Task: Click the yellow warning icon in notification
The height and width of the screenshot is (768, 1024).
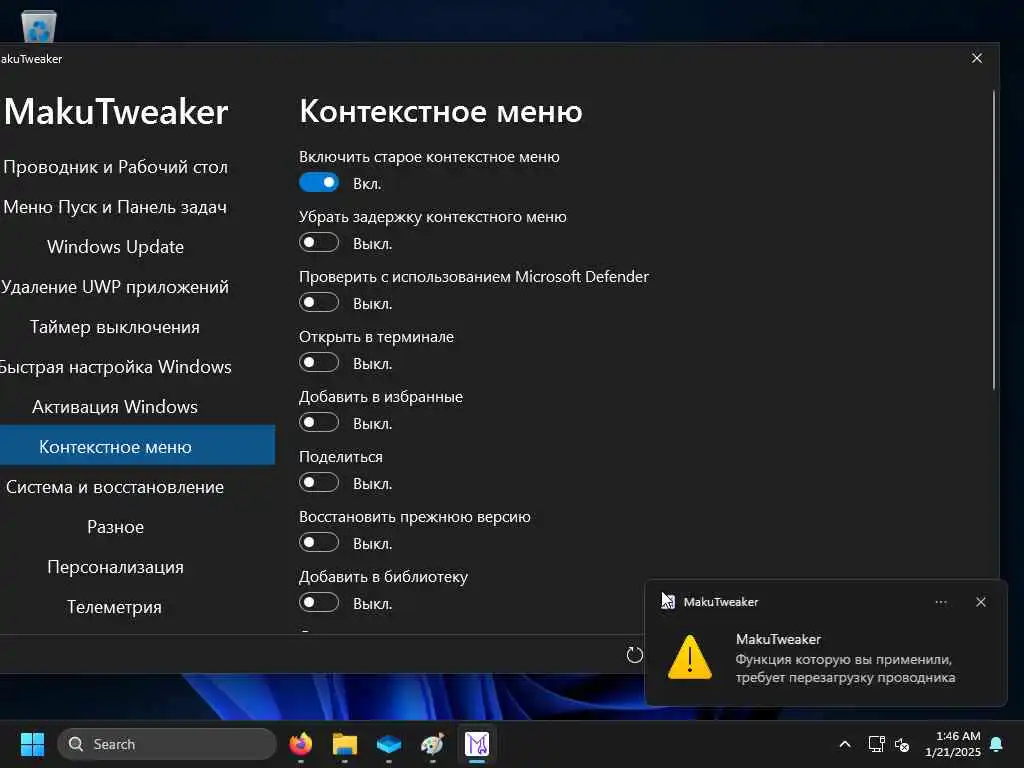Action: click(x=690, y=657)
